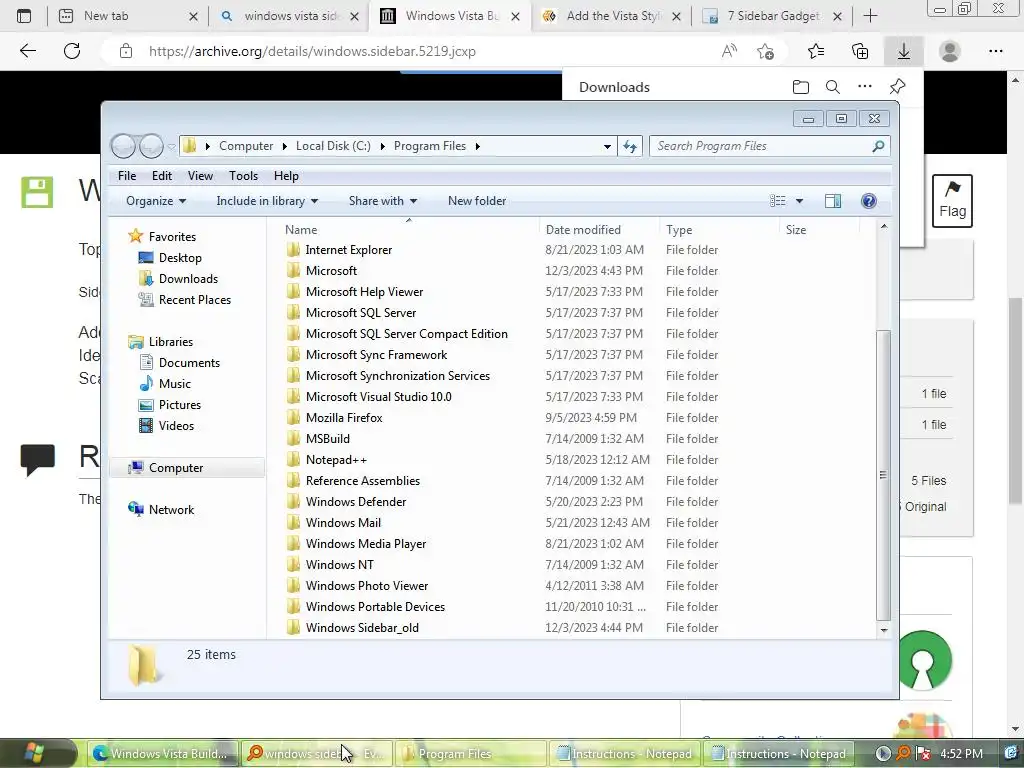Click the Downloads arrow icon in Edge toolbar
Image resolution: width=1024 pixels, height=768 pixels.
click(904, 51)
